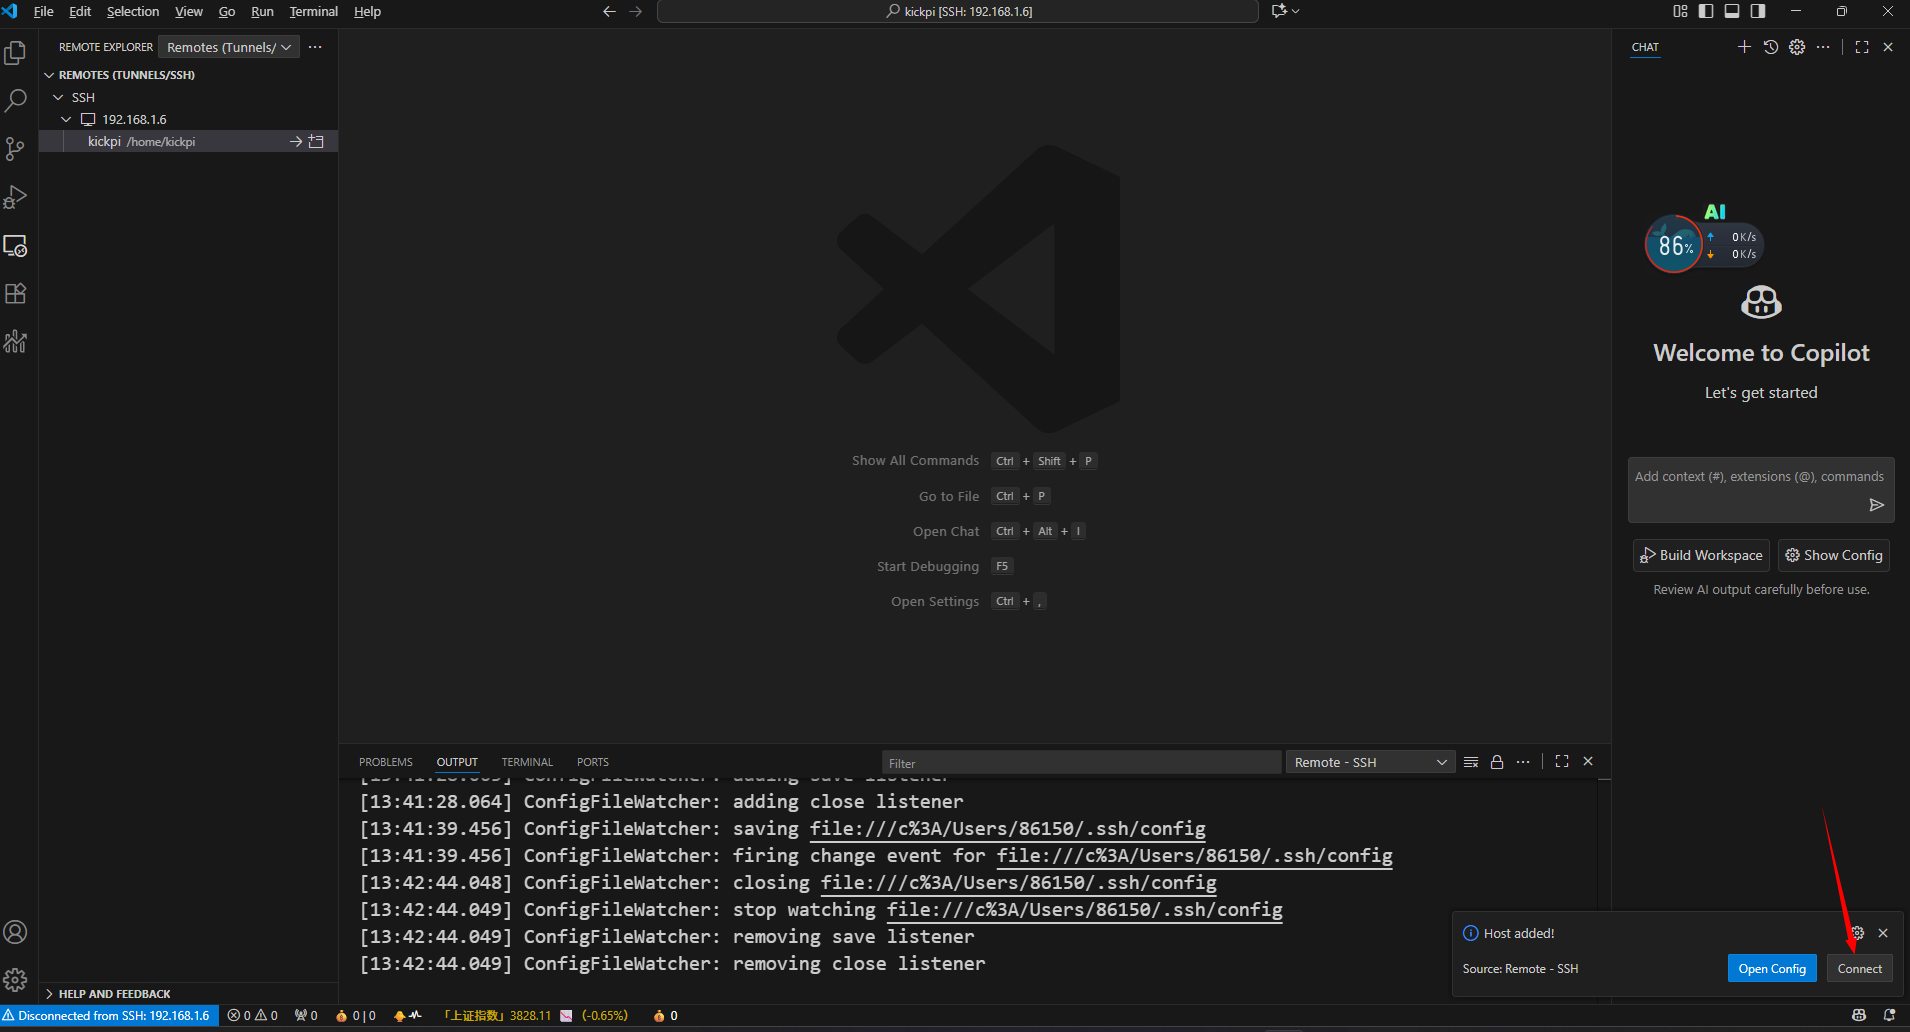Open Remote Explorer icon in activity bar

(15, 245)
